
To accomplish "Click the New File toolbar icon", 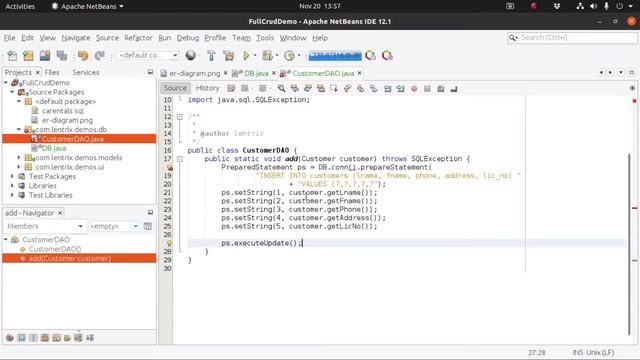I will [12, 56].
